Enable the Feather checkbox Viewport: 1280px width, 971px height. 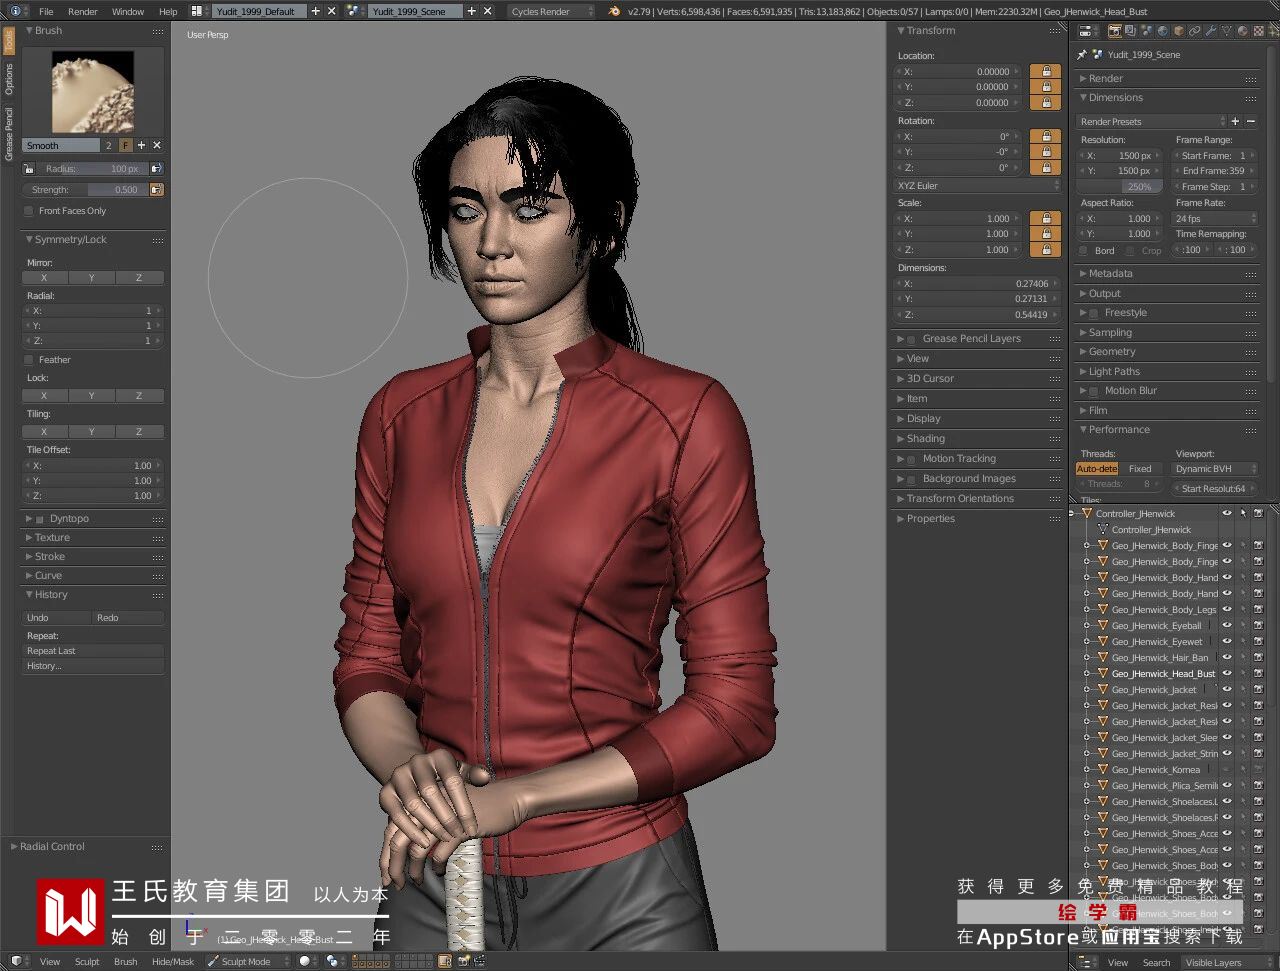pos(29,360)
